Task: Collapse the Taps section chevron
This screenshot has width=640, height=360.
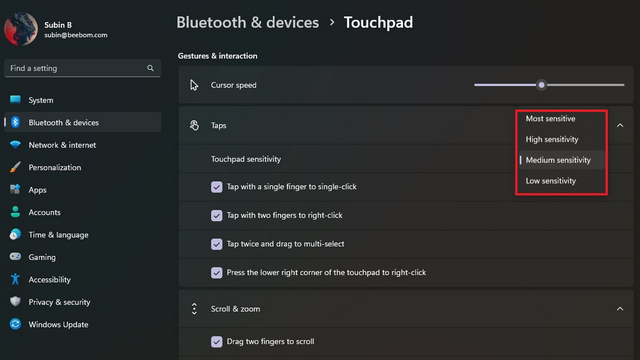Action: tap(620, 125)
